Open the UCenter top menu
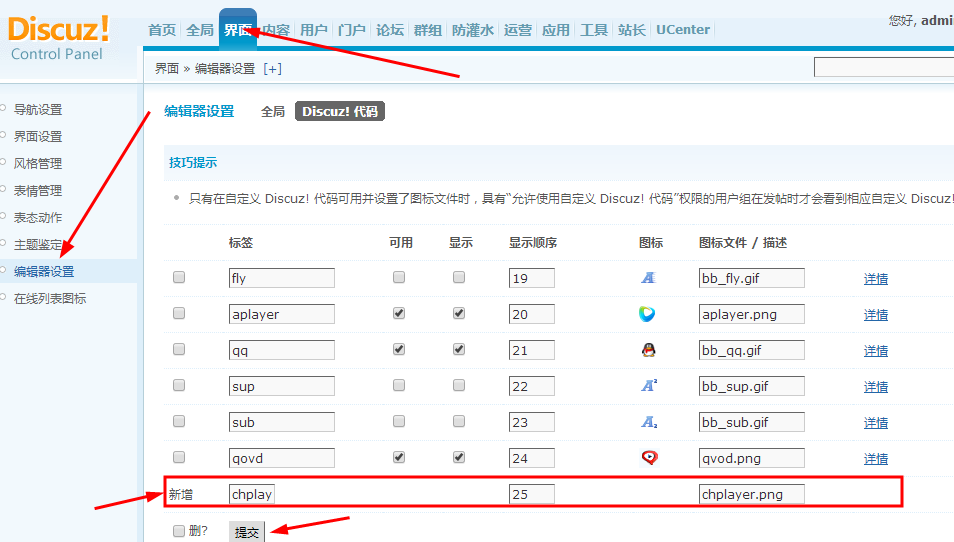Viewport: 954px width, 542px height. tap(683, 30)
